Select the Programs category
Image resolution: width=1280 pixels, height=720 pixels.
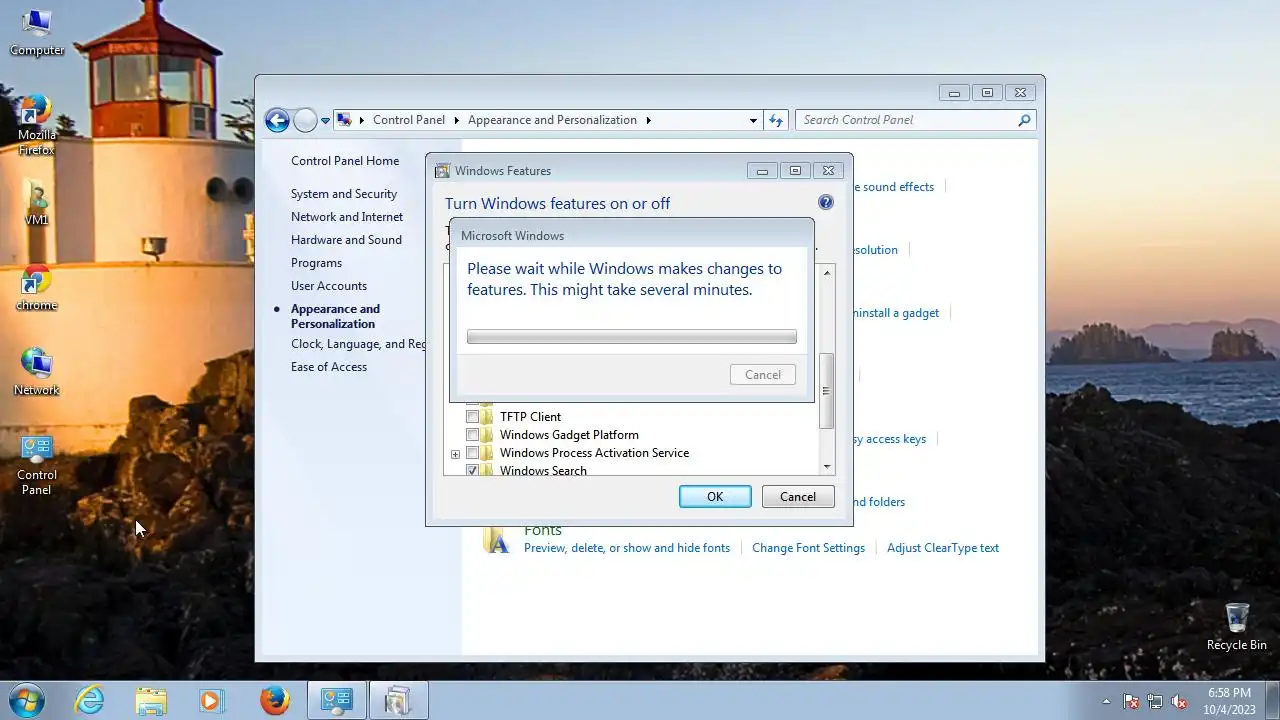[316, 263]
